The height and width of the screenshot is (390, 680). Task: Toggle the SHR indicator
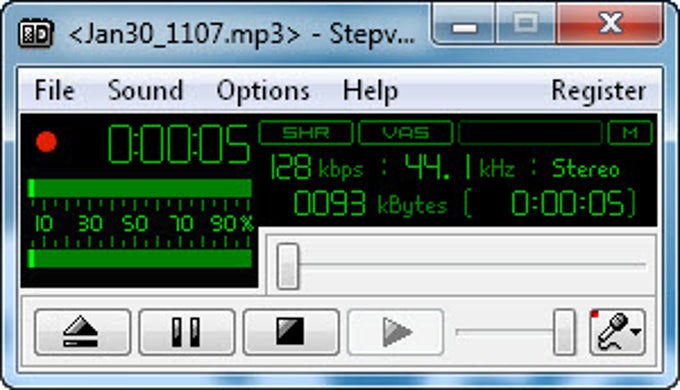coord(306,133)
